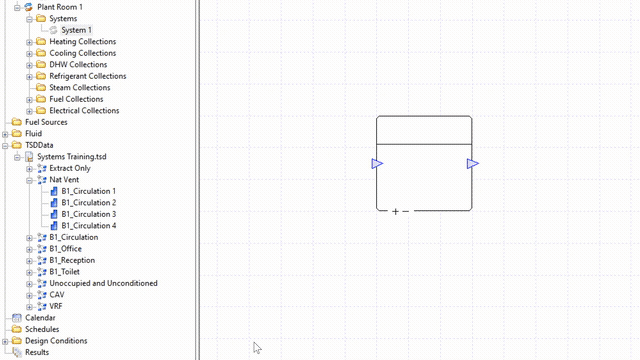The height and width of the screenshot is (360, 640).
Task: Expand the Design Conditions folder
Action: coord(5,341)
